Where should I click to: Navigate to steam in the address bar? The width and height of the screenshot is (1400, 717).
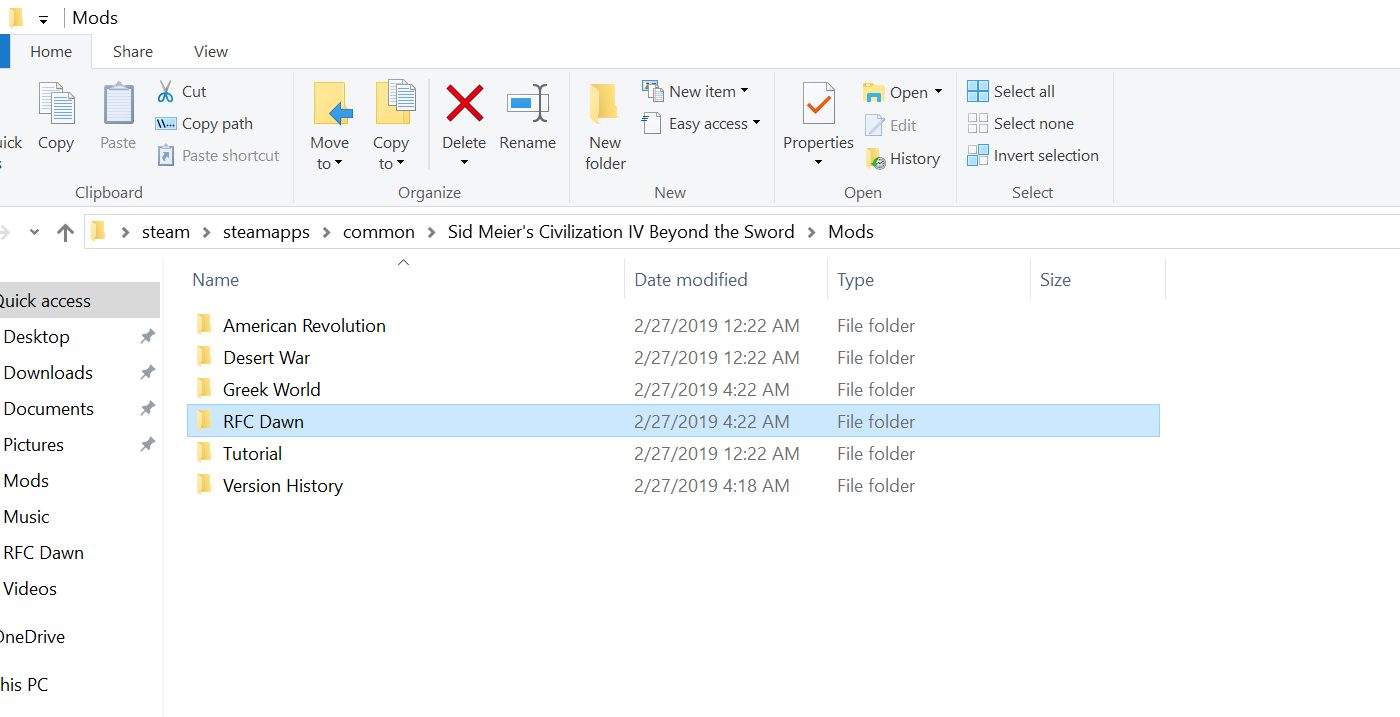point(166,232)
